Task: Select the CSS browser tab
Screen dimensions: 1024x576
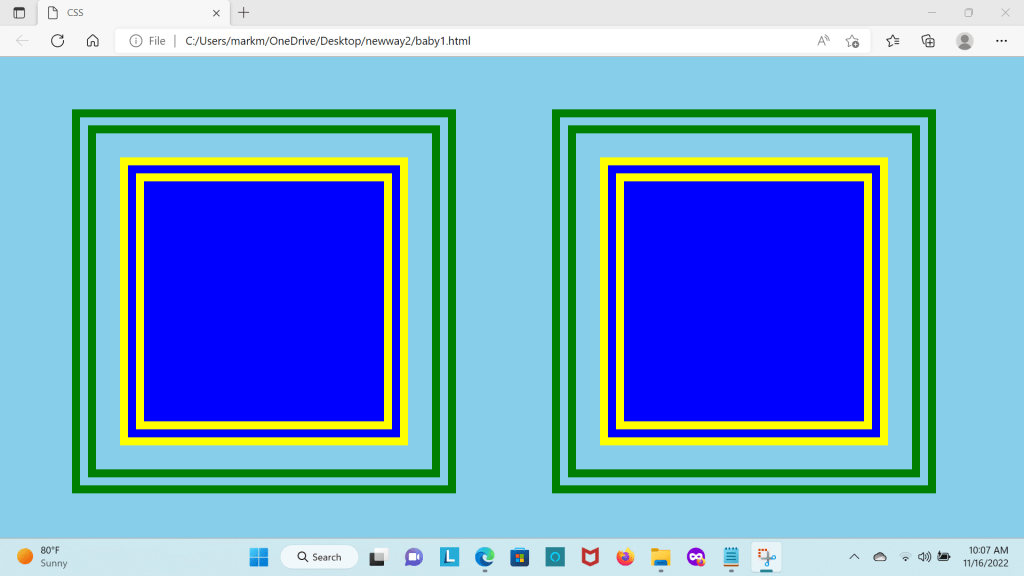Action: [x=120, y=13]
